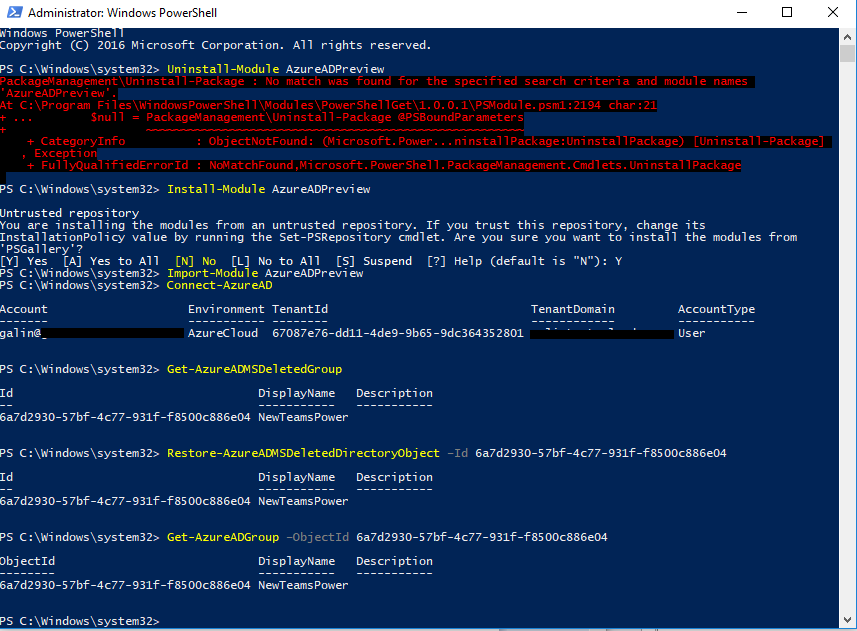Minimize the PowerShell window
This screenshot has width=857, height=631.
tap(742, 12)
